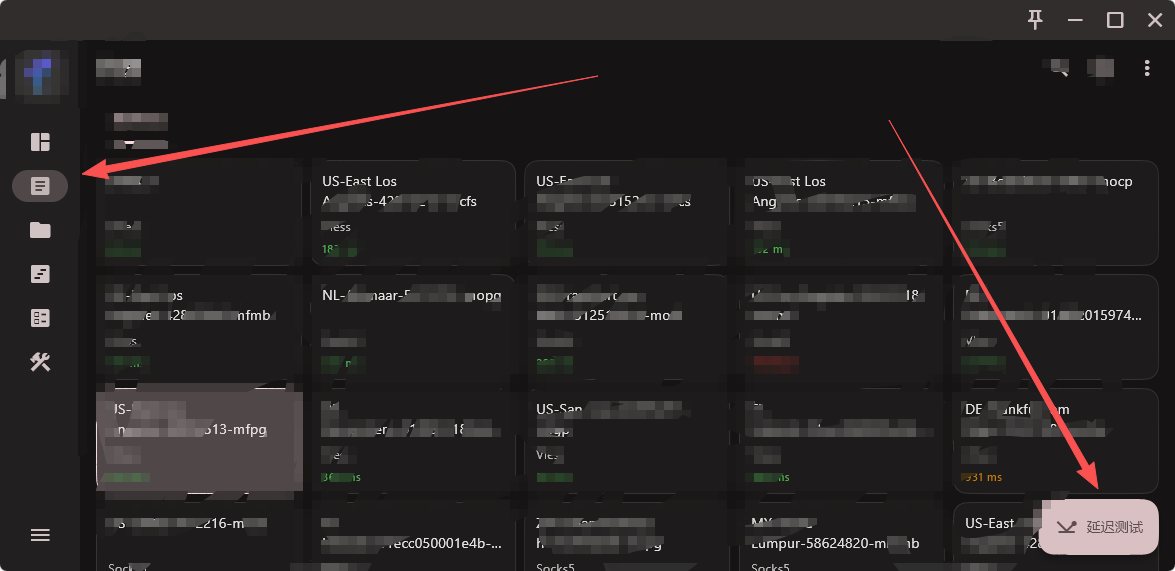
Task: Open the checklist icon above the tools icon
Action: pos(40,318)
